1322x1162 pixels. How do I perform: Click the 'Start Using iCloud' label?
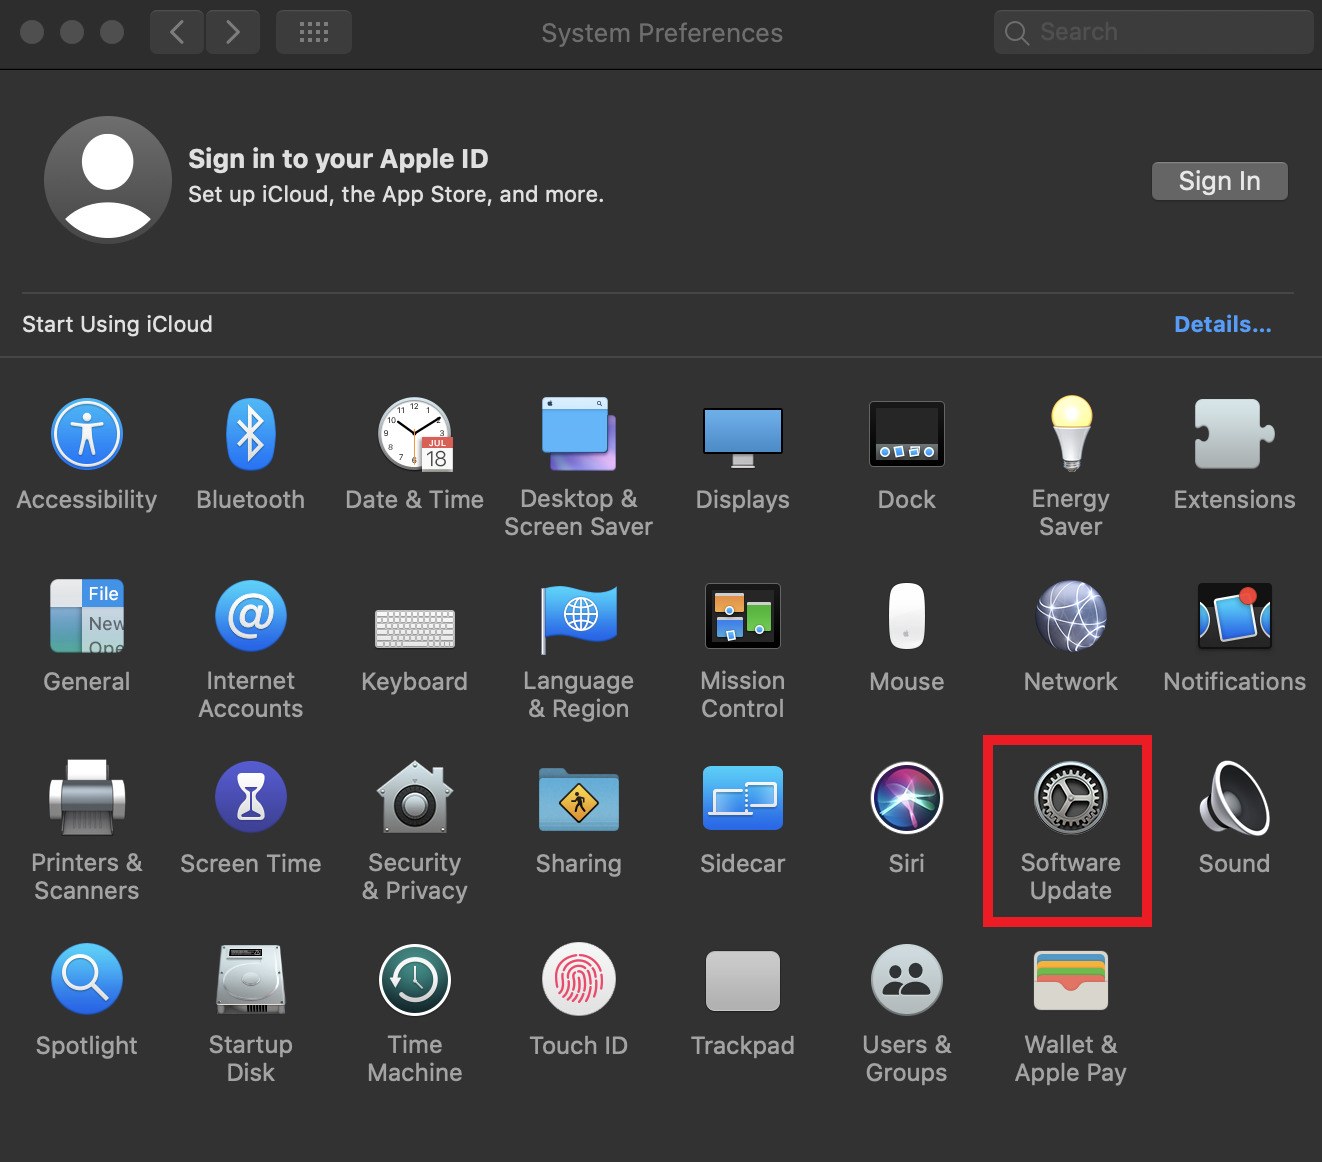pyautogui.click(x=117, y=324)
